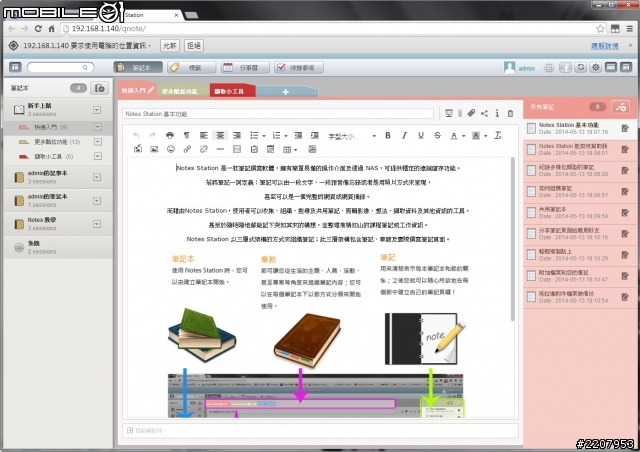
Task: Insert a to-do checkbox item
Action: tap(254, 149)
